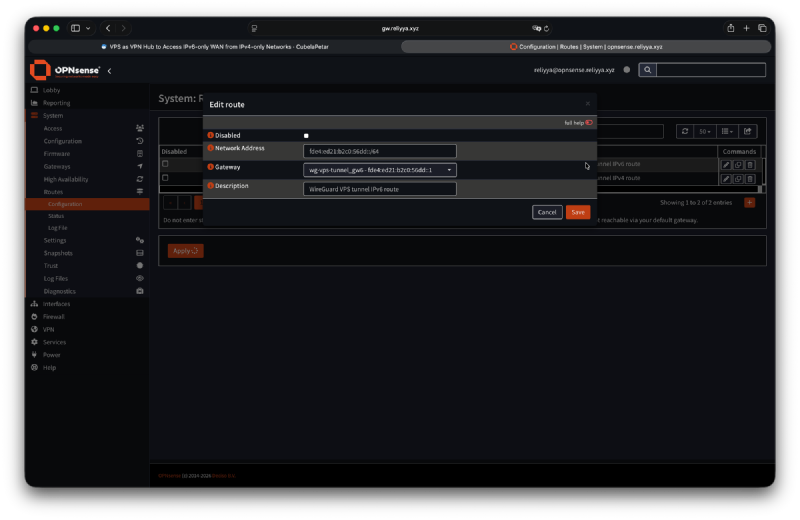Image resolution: width=800 pixels, height=520 pixels.
Task: Cancel the Edit route dialog
Action: (x=547, y=212)
